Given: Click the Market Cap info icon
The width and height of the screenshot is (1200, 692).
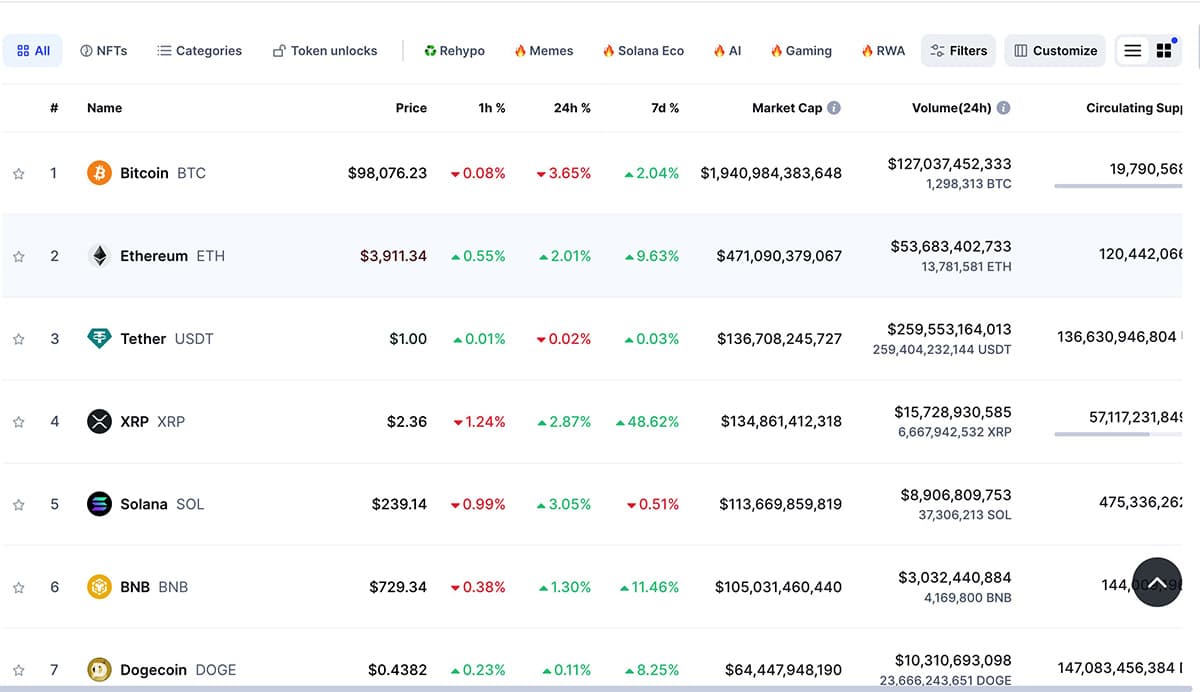Looking at the screenshot, I should pyautogui.click(x=834, y=108).
